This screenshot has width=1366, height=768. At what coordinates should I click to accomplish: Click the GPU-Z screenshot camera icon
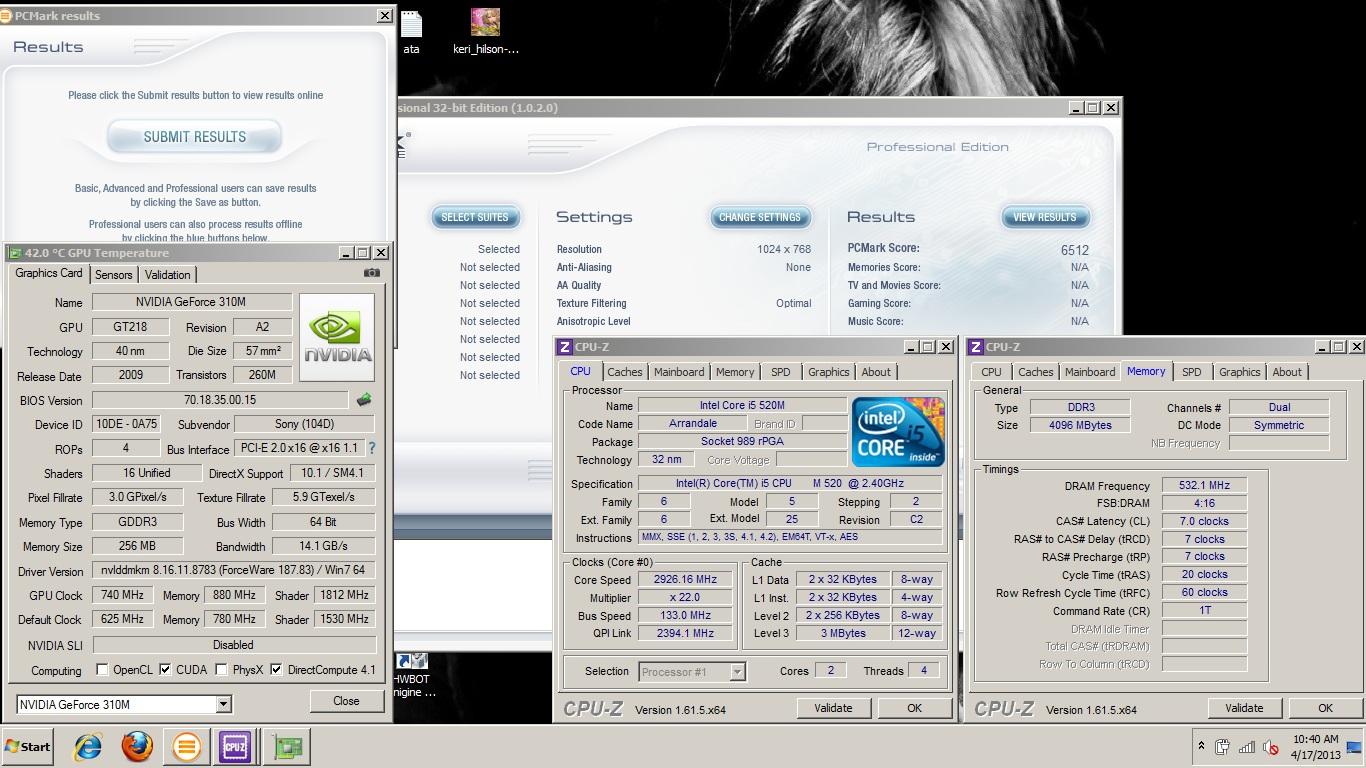(372, 273)
